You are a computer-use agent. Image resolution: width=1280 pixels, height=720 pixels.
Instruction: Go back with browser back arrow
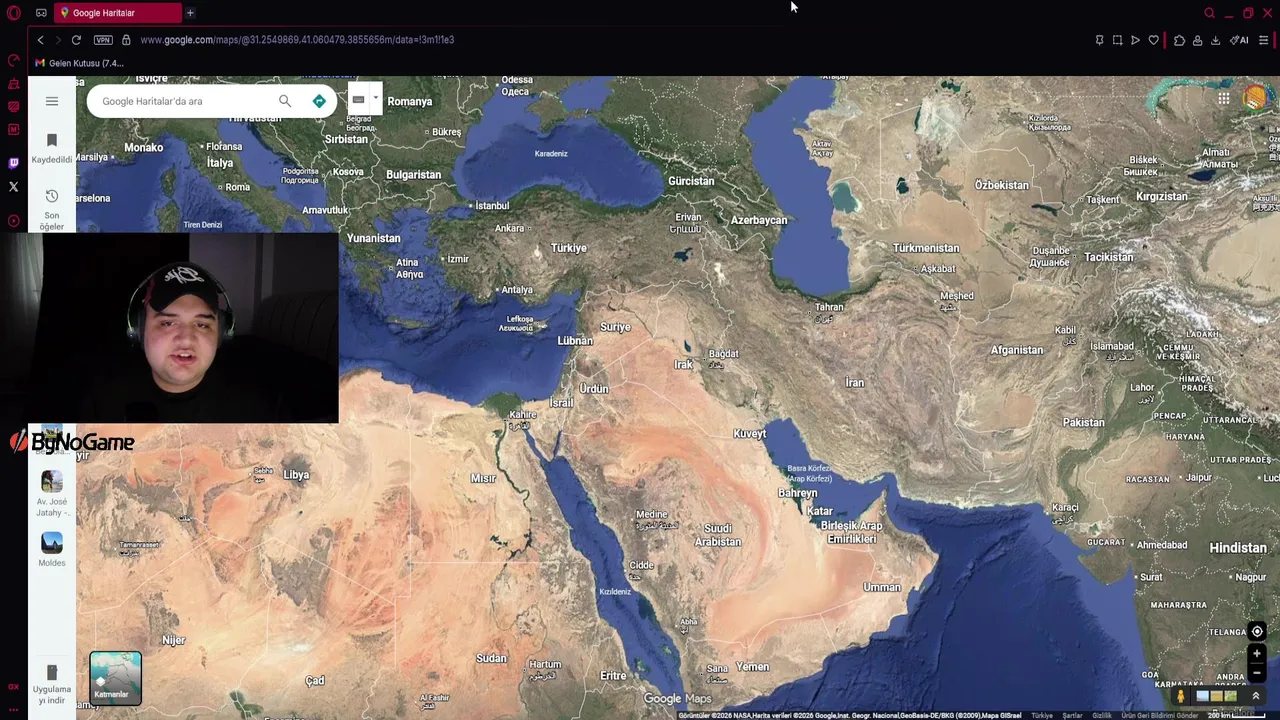click(40, 40)
